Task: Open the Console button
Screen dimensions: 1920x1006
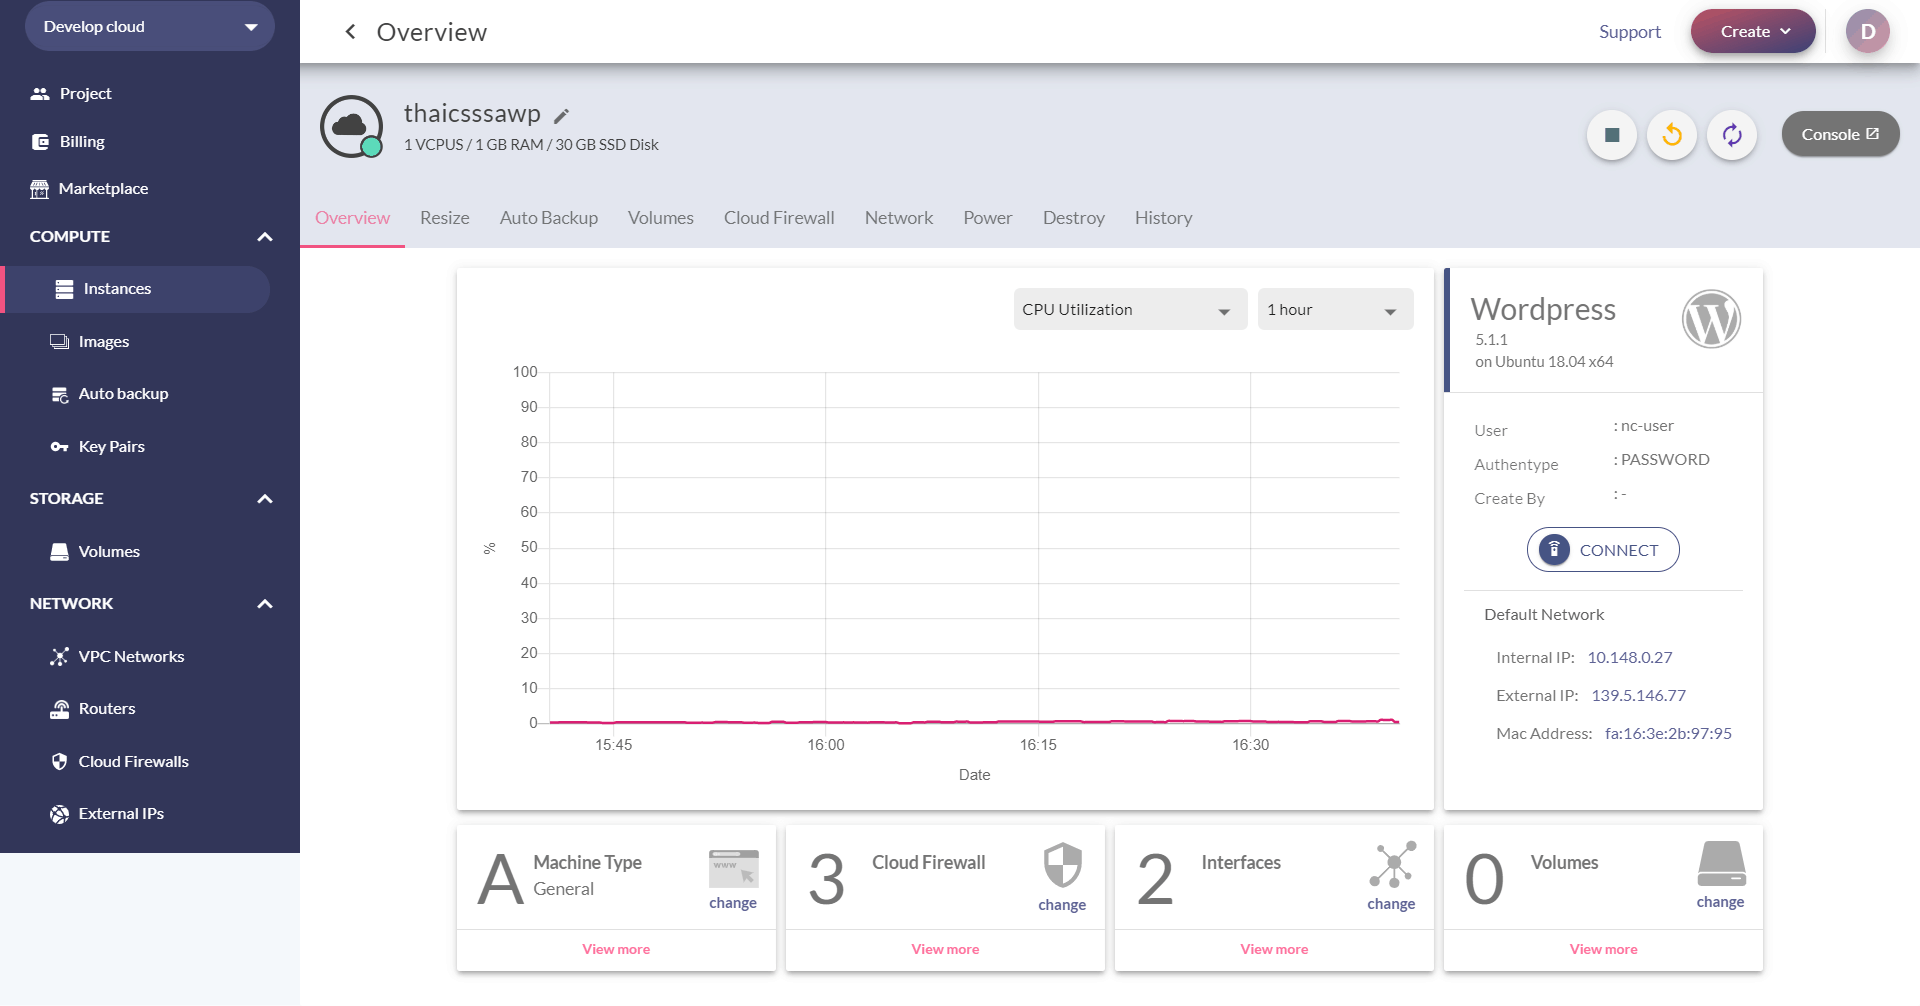Action: (1840, 134)
